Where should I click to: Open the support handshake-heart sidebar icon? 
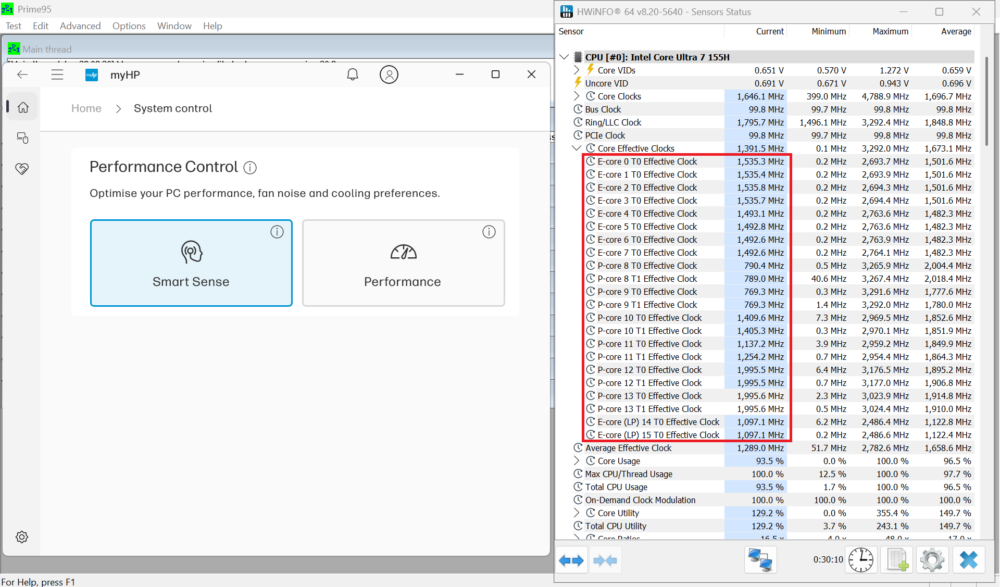22,170
